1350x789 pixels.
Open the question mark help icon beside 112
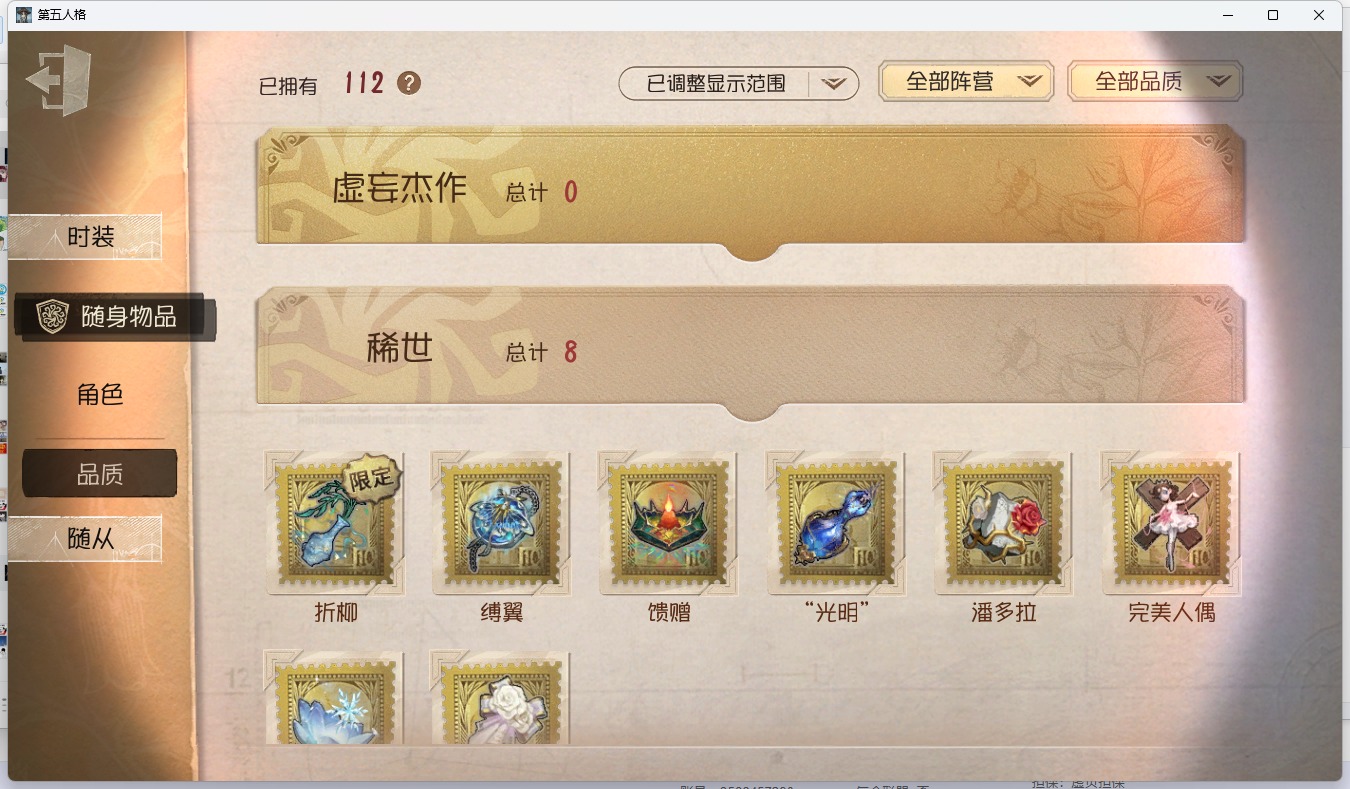[408, 83]
